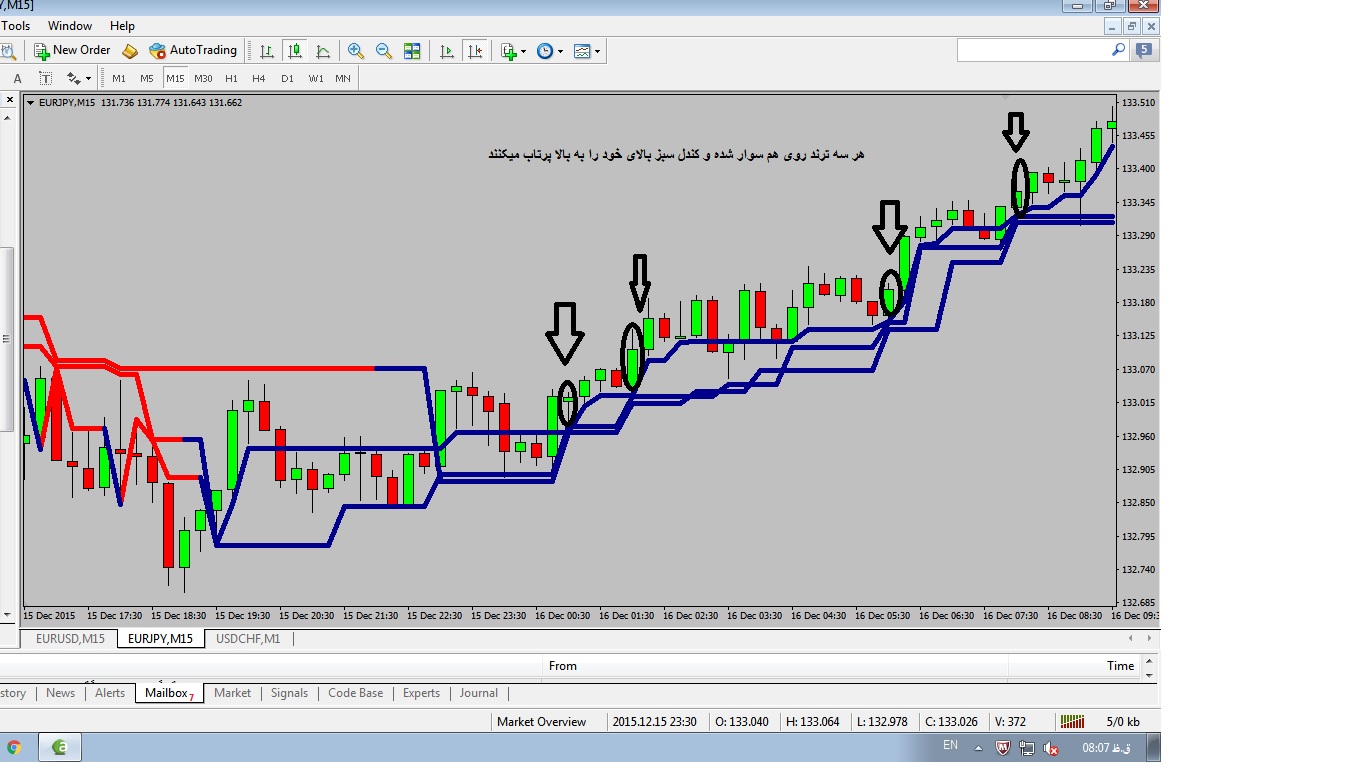Open the Alerts terminal tab
This screenshot has width=1366, height=768.
(x=110, y=693)
